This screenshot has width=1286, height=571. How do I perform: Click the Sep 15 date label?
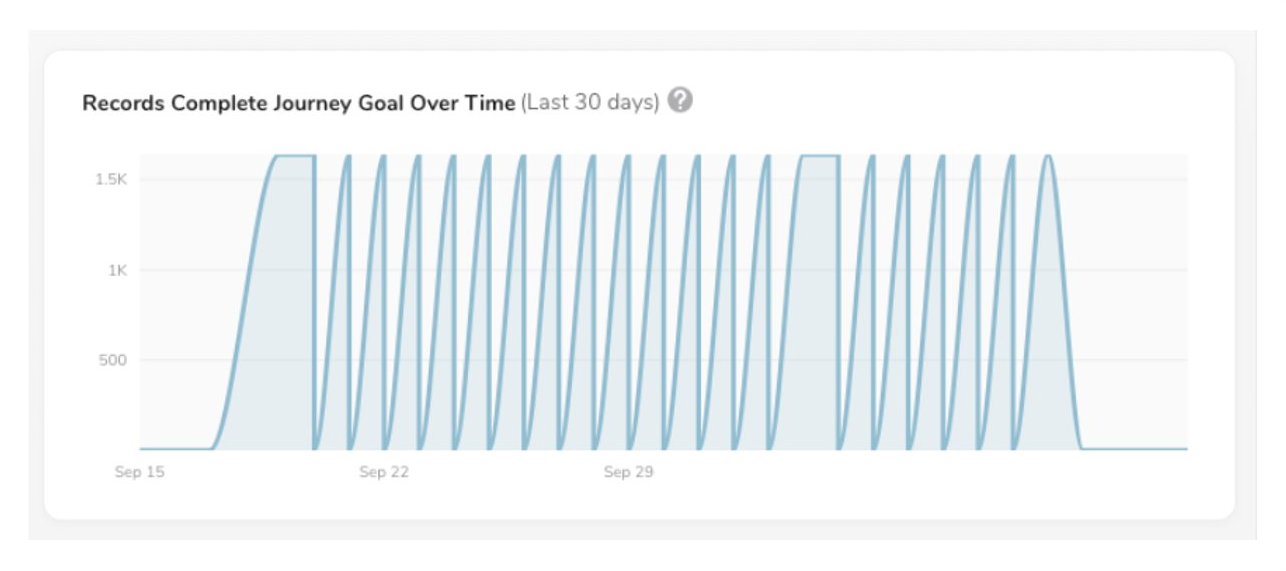140,472
